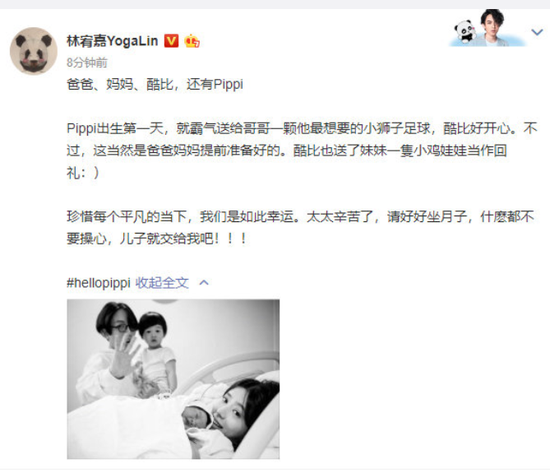
Task: Open the 林宥嘉YogaLin username link
Action: click(x=112, y=41)
